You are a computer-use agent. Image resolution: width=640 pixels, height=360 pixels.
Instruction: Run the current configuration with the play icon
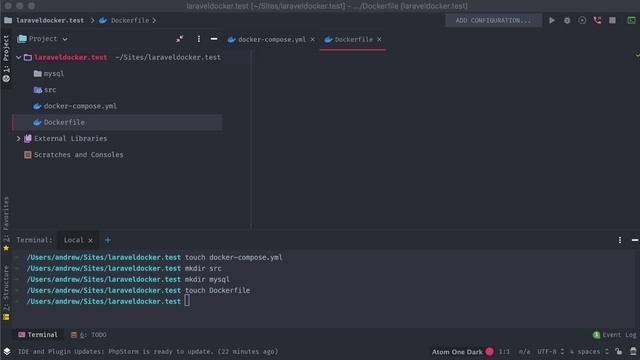(x=552, y=20)
